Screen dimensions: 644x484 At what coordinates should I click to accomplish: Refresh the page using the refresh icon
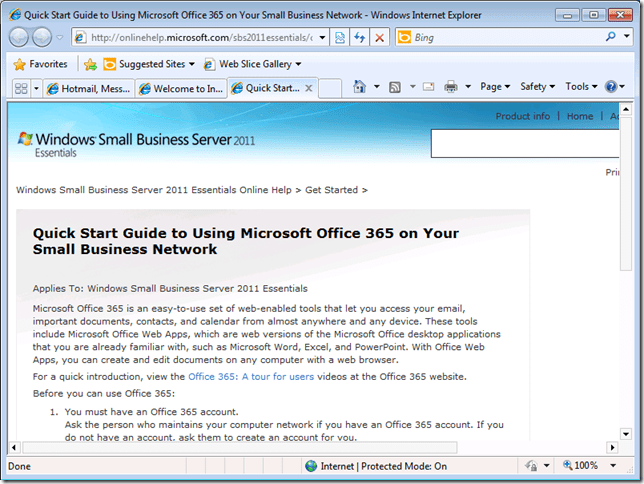point(358,37)
